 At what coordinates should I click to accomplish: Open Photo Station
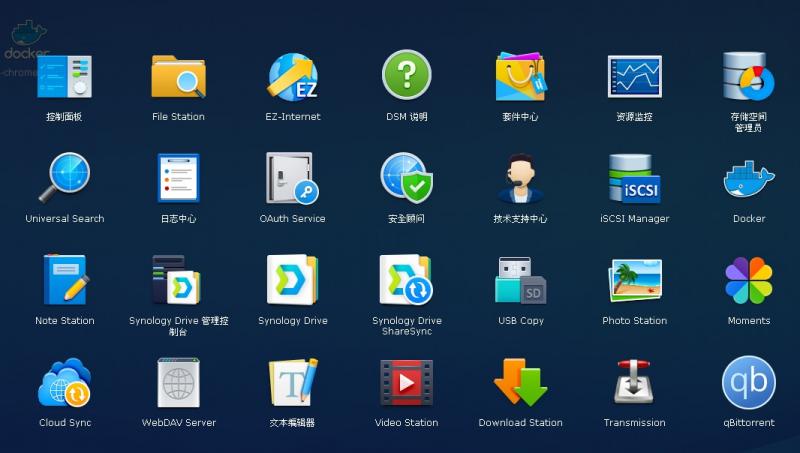click(635, 280)
